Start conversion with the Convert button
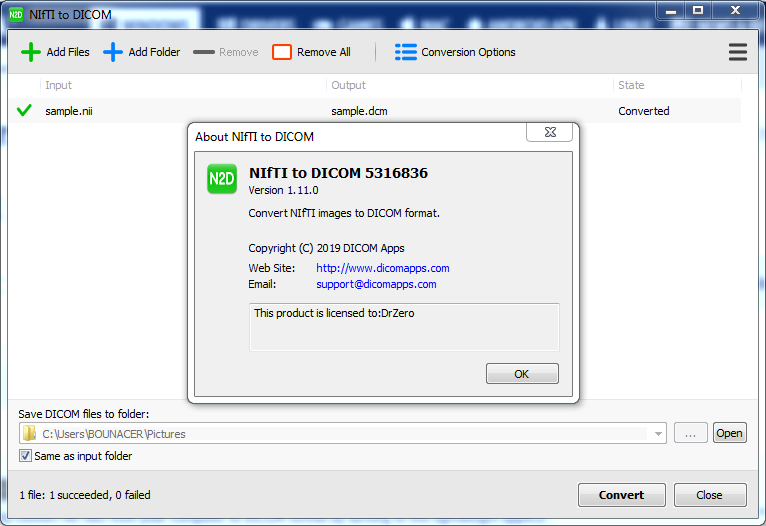 click(621, 495)
